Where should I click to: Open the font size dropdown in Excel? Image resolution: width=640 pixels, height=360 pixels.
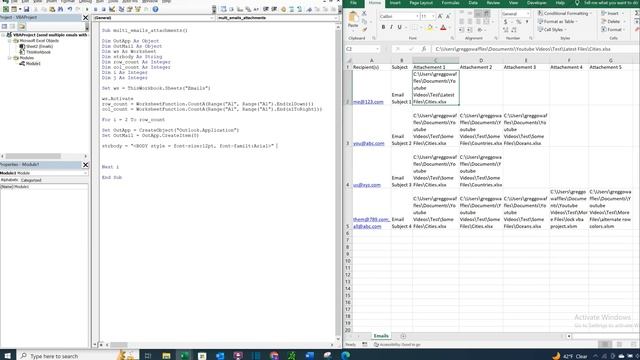(433, 16)
